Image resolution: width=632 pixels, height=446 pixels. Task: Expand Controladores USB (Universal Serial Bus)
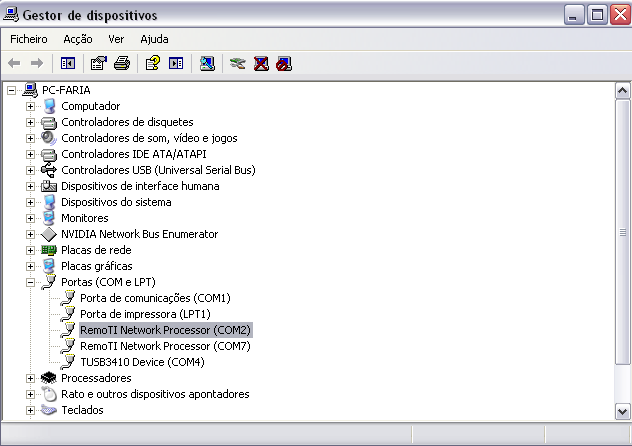point(30,170)
